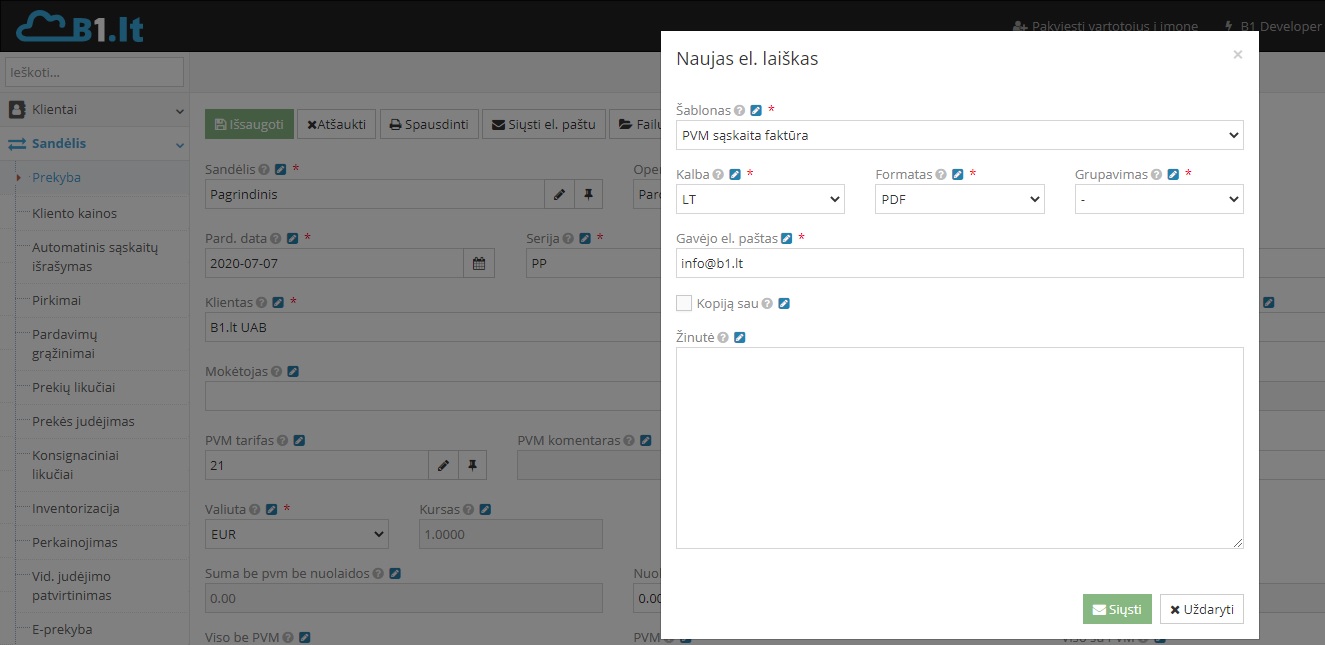Click into the Žinutė message text area
The height and width of the screenshot is (645, 1325).
click(959, 447)
